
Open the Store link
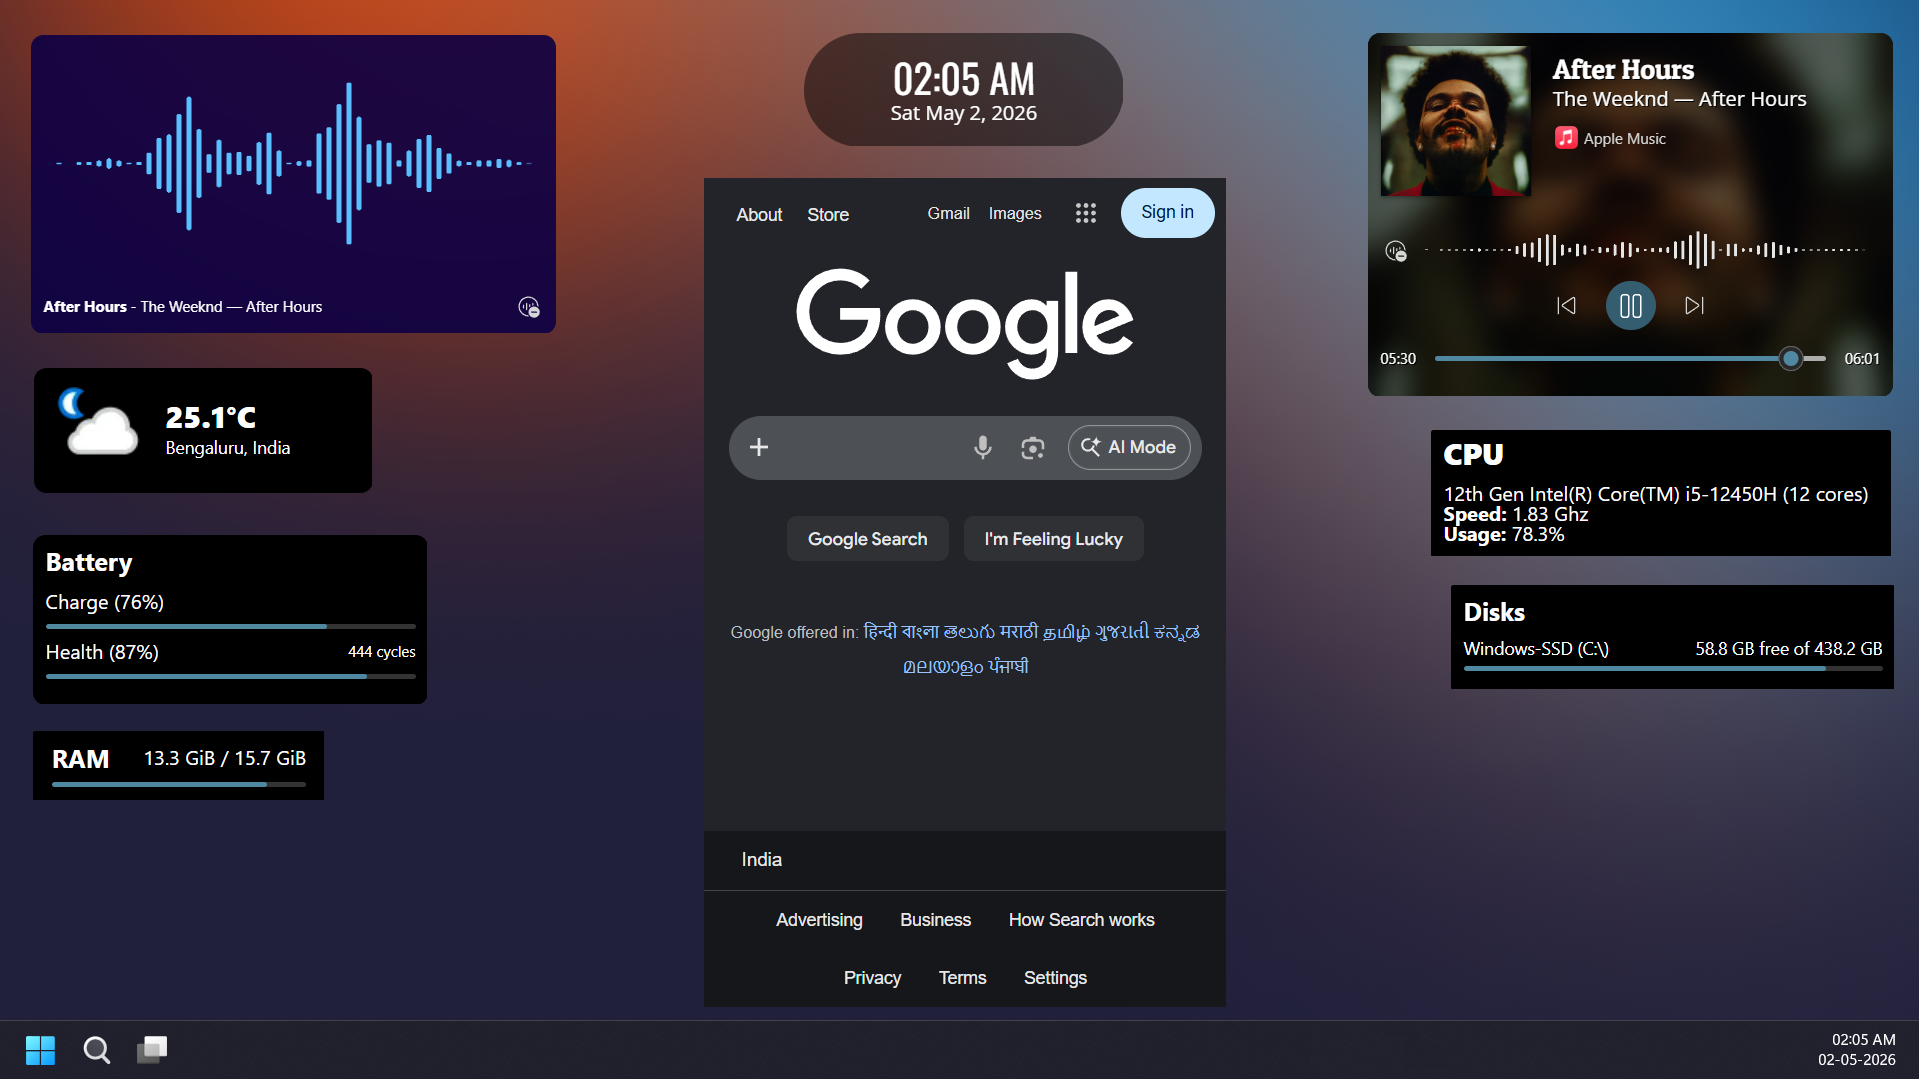(828, 215)
